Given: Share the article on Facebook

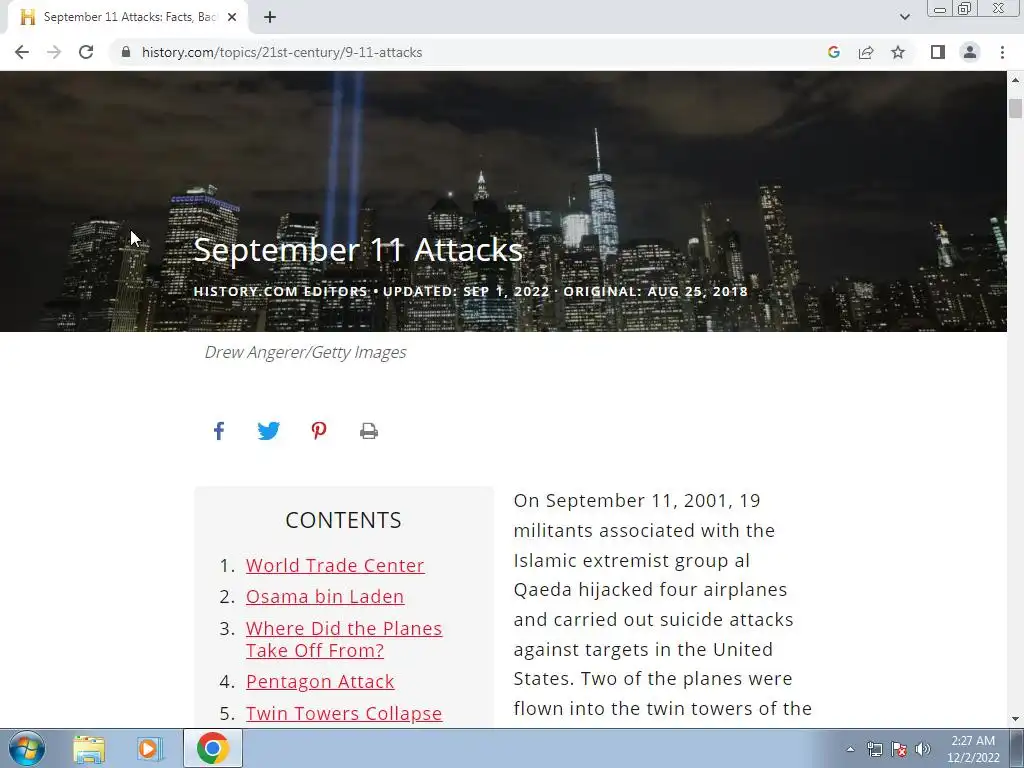Looking at the screenshot, I should tap(219, 431).
